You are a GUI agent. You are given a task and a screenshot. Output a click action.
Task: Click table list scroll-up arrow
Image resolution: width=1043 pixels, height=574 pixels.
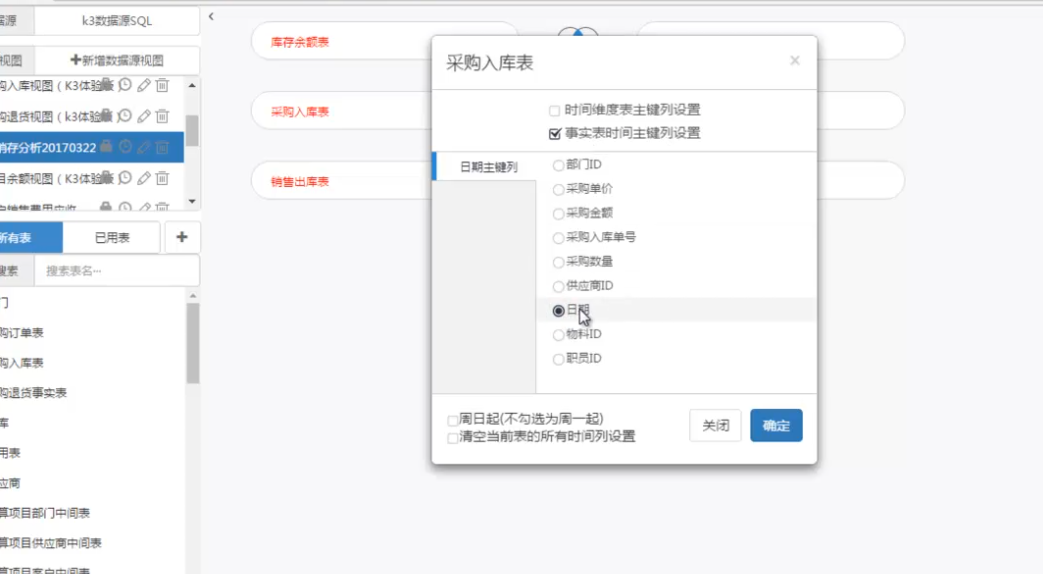point(193,296)
